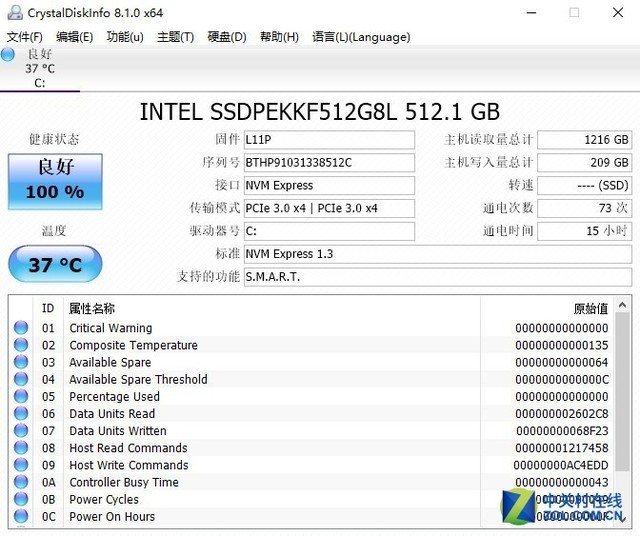Select the Data Units Written attribute name

click(x=118, y=431)
